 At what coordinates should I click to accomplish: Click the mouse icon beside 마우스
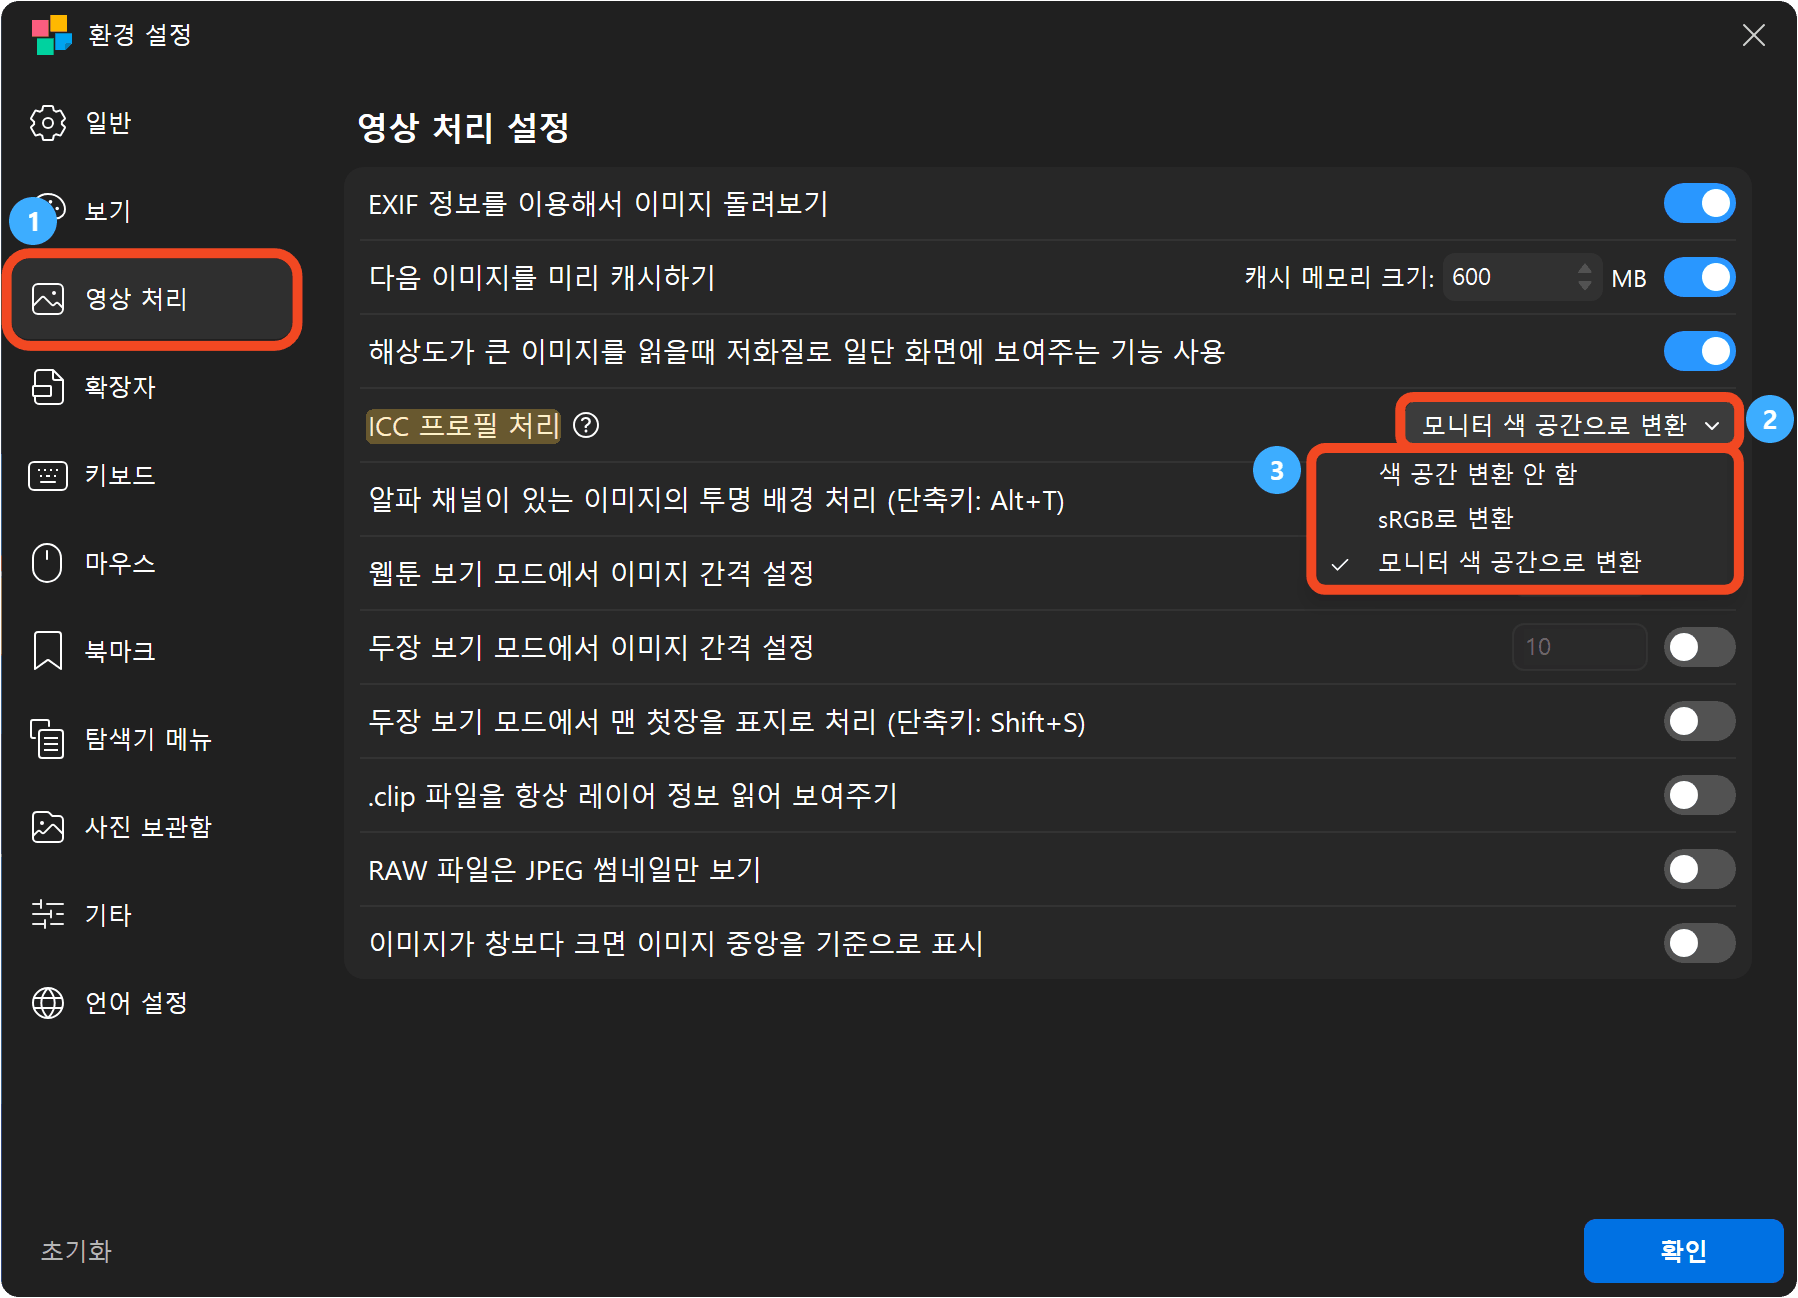48,563
